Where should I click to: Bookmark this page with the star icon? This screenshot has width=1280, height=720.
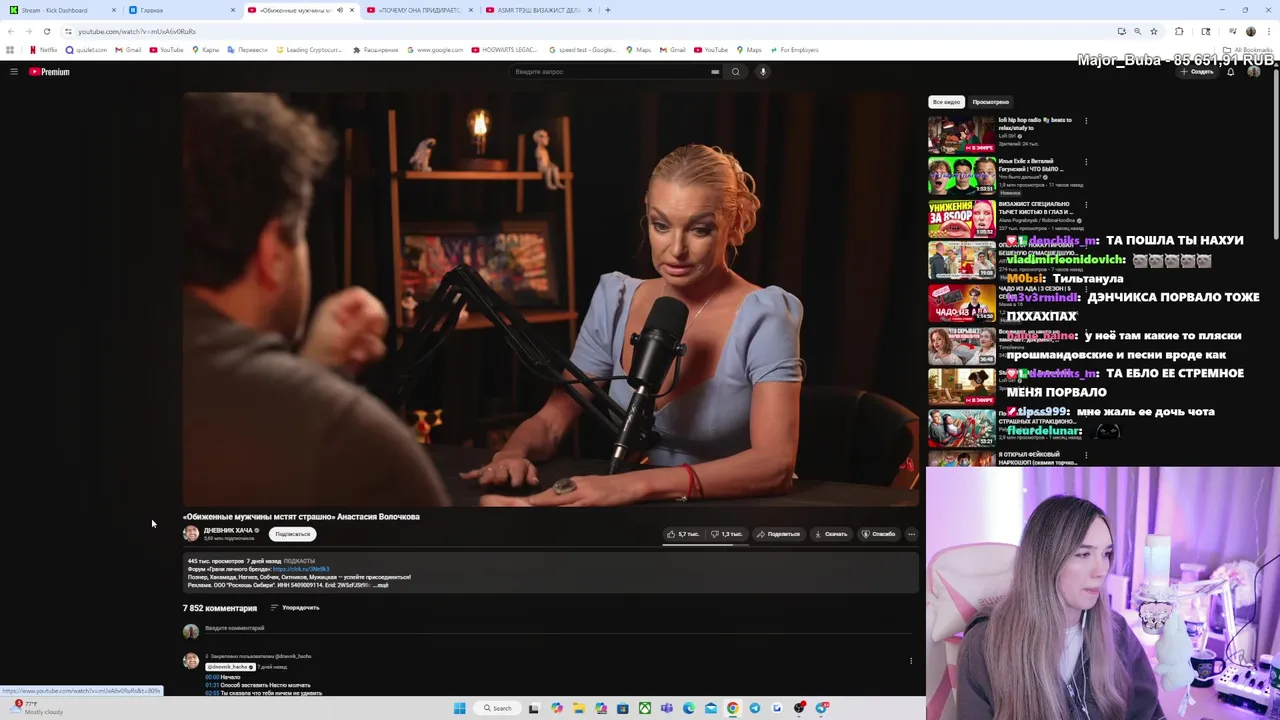[1153, 31]
